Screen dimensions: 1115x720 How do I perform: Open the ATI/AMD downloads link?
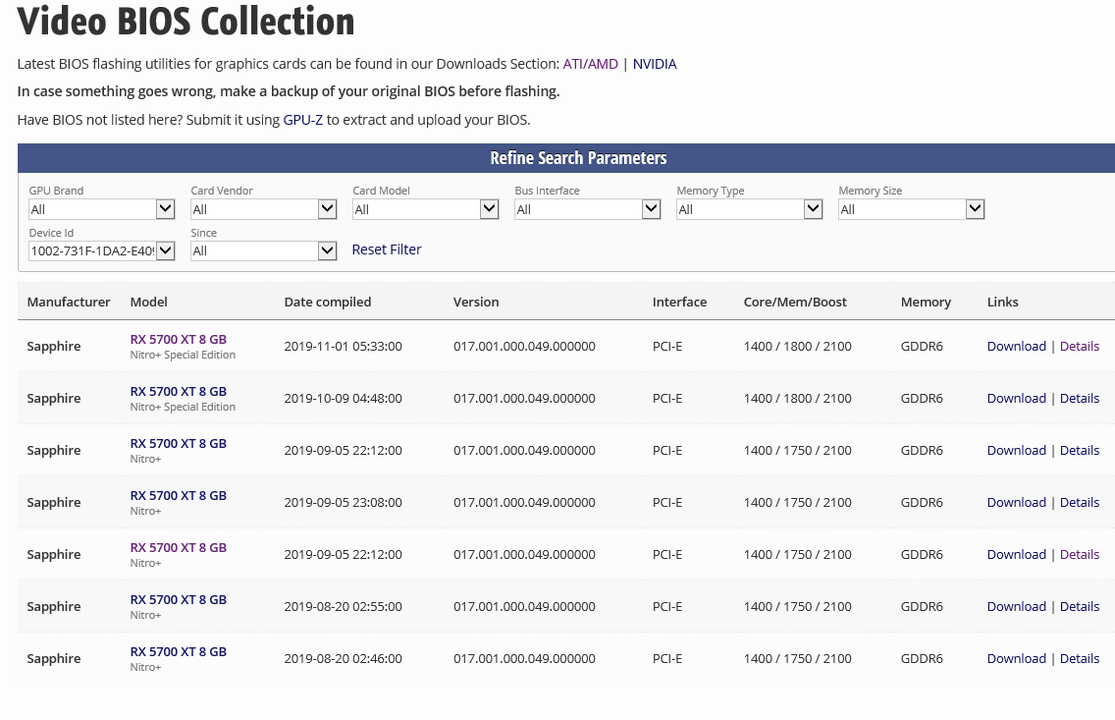click(x=591, y=64)
